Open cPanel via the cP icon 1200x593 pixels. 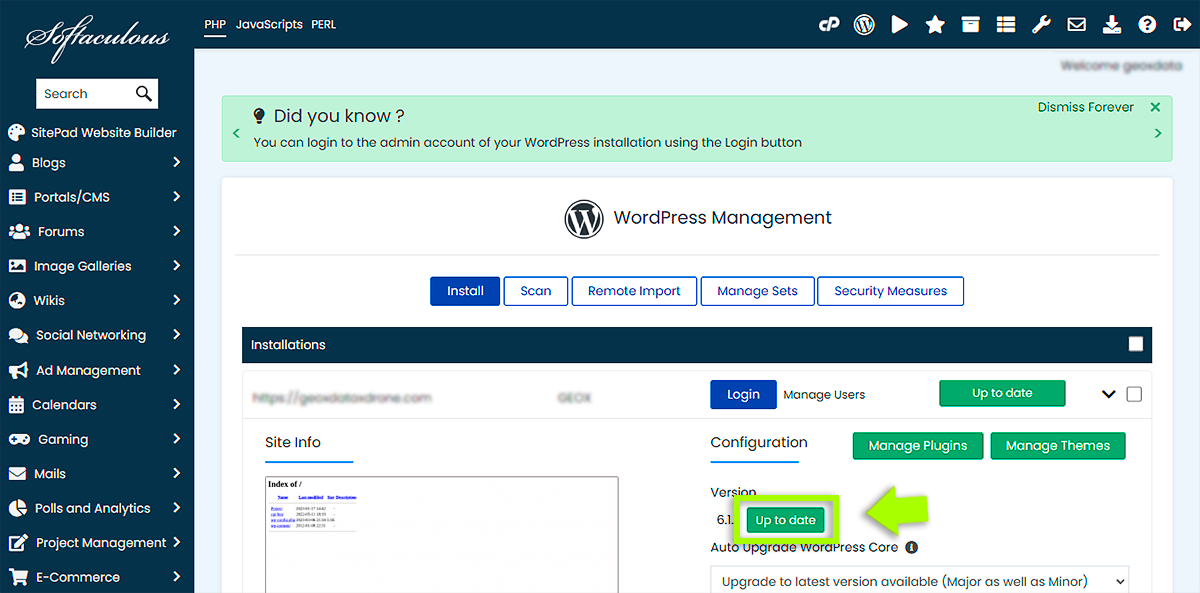[828, 25]
